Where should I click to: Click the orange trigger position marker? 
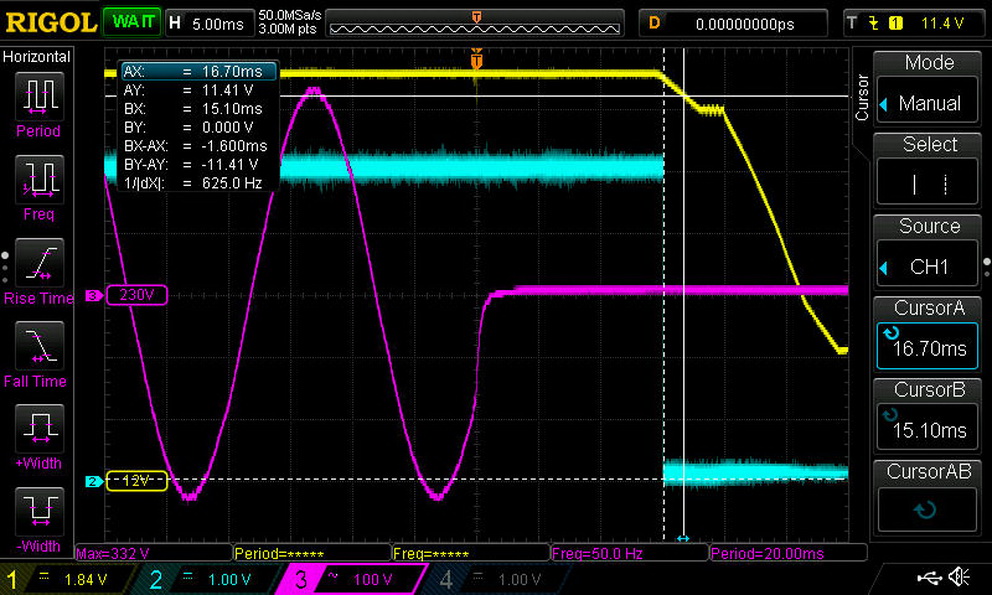pyautogui.click(x=476, y=60)
